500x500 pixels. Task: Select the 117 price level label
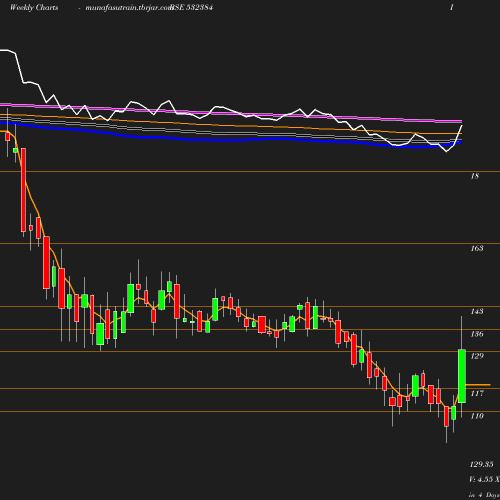pyautogui.click(x=477, y=393)
